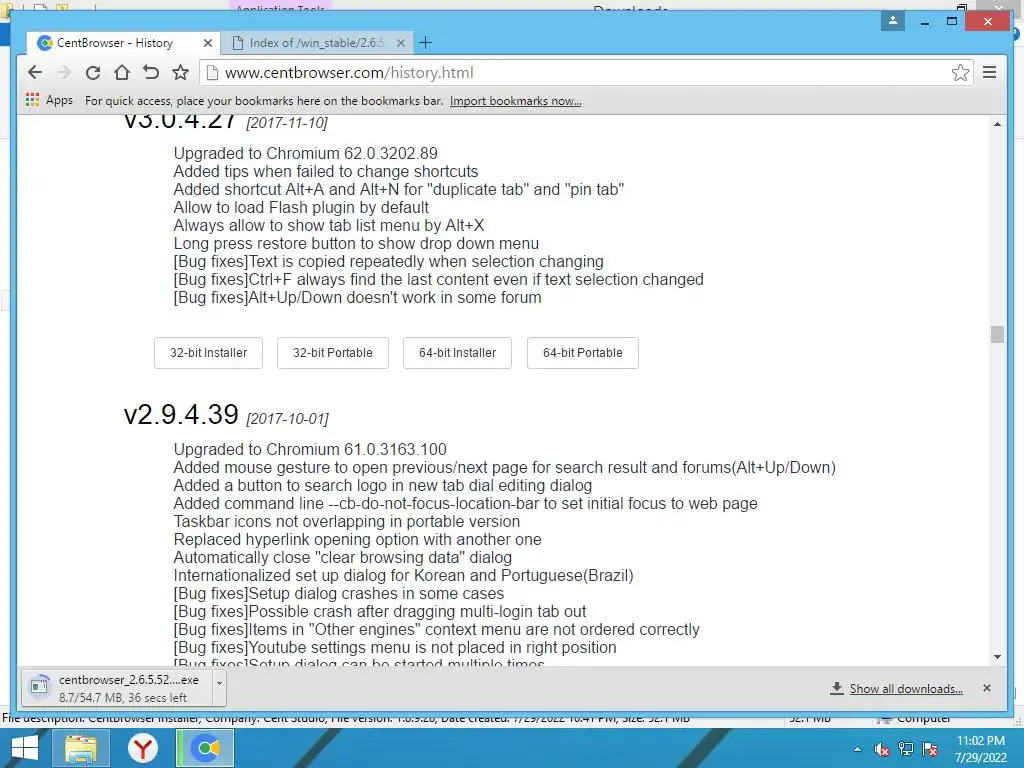This screenshot has width=1024, height=768.
Task: Click the scrollbar up arrow
Action: (x=997, y=124)
